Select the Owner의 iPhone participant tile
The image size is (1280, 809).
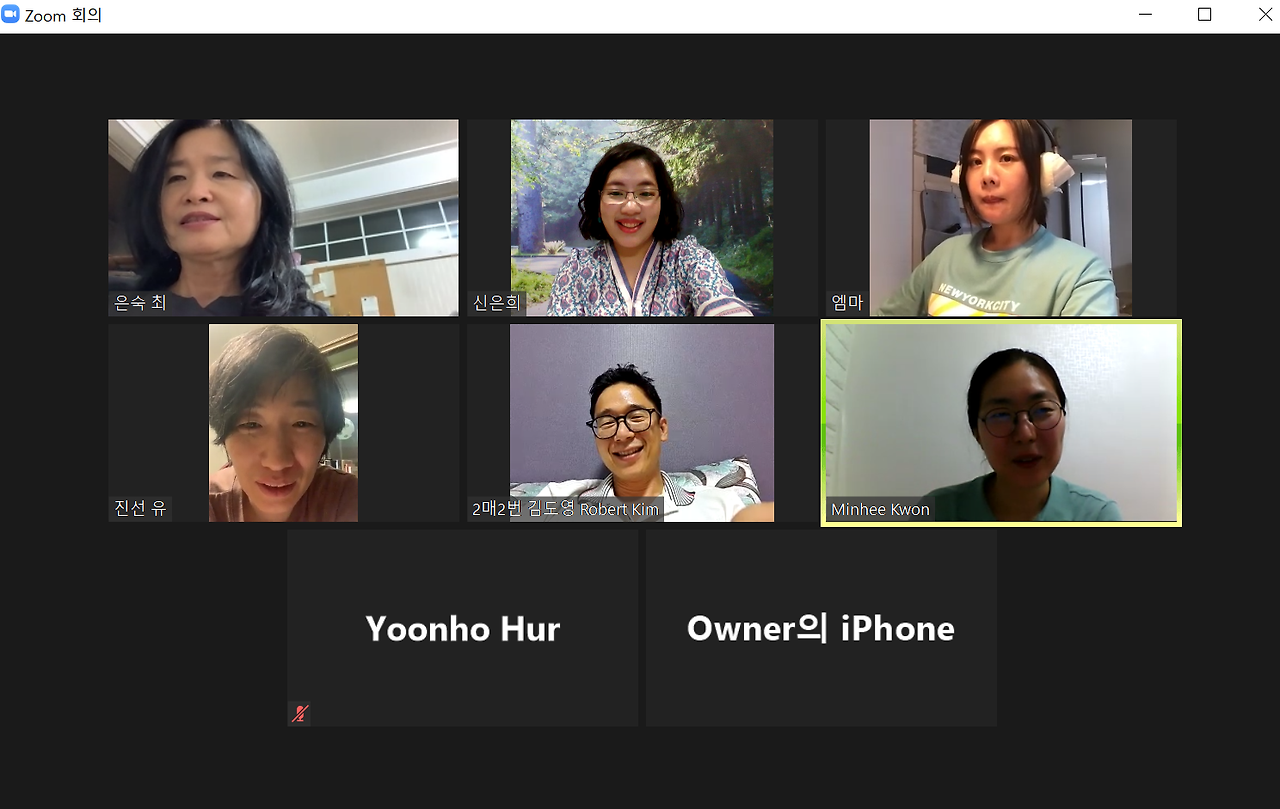coord(821,628)
